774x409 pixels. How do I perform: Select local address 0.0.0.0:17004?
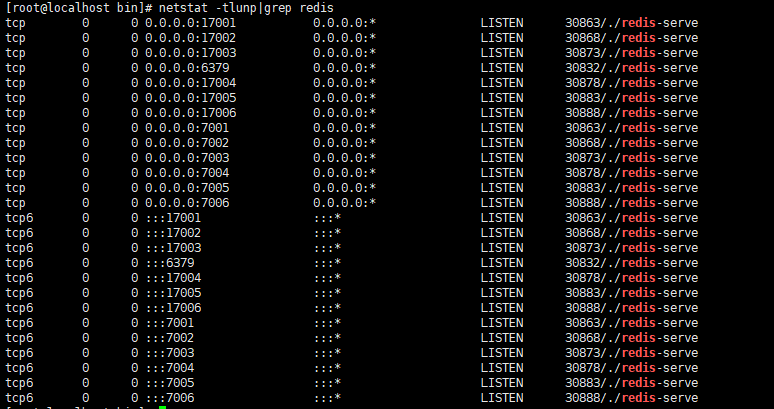click(191, 83)
